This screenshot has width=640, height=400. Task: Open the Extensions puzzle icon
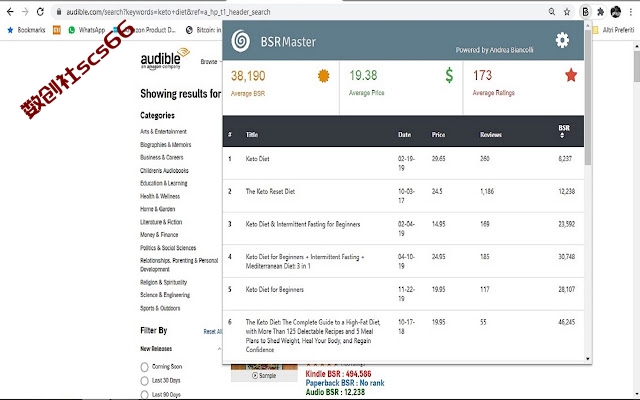[x=600, y=12]
